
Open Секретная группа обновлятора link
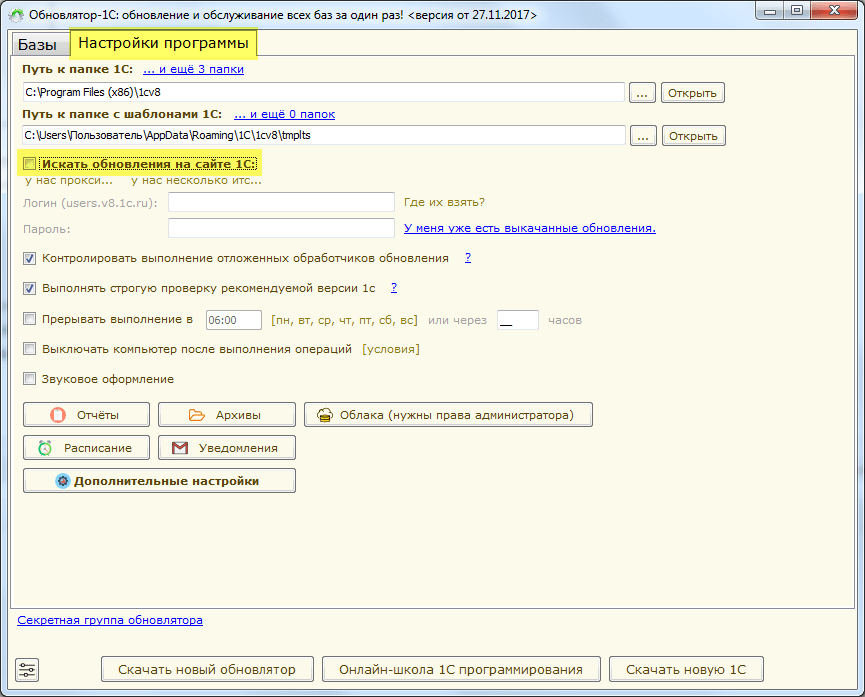click(x=110, y=620)
